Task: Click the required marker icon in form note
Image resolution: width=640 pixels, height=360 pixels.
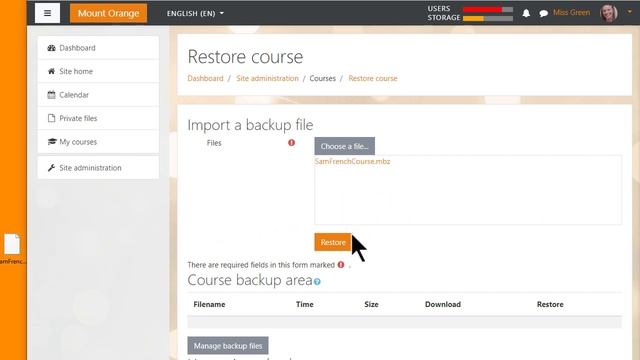Action: pos(341,264)
